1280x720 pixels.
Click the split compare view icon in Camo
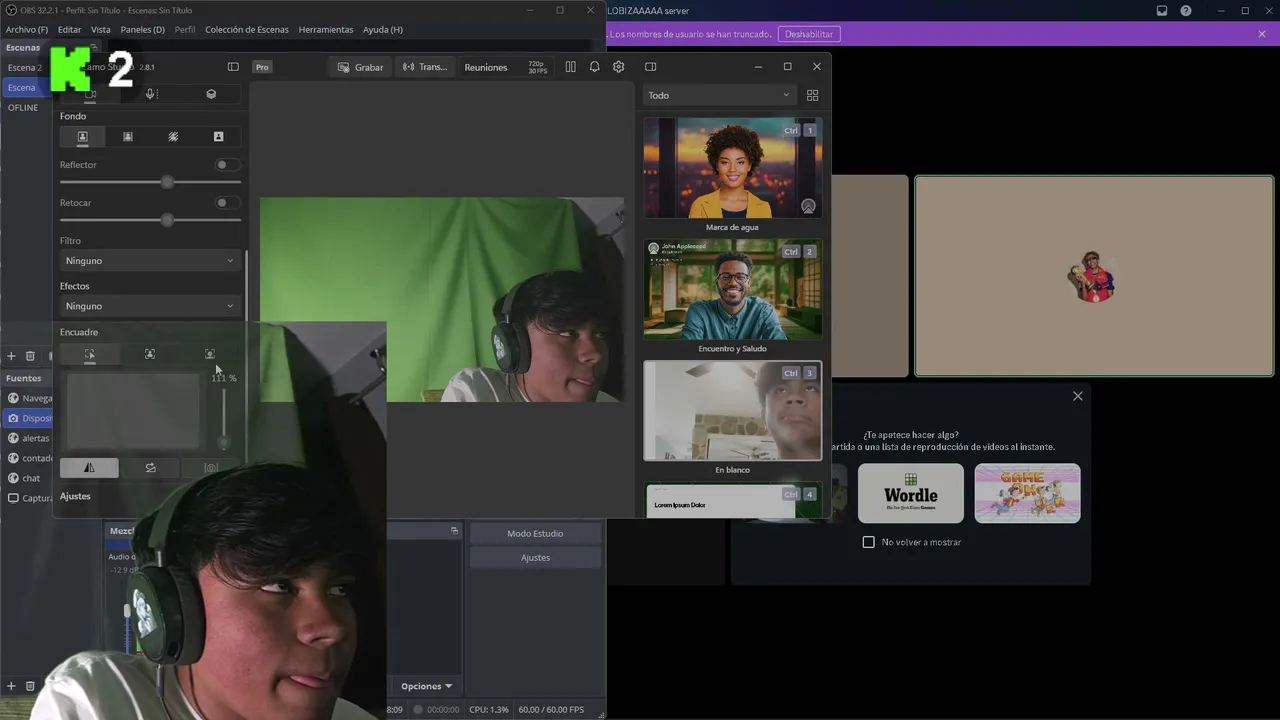coord(570,67)
